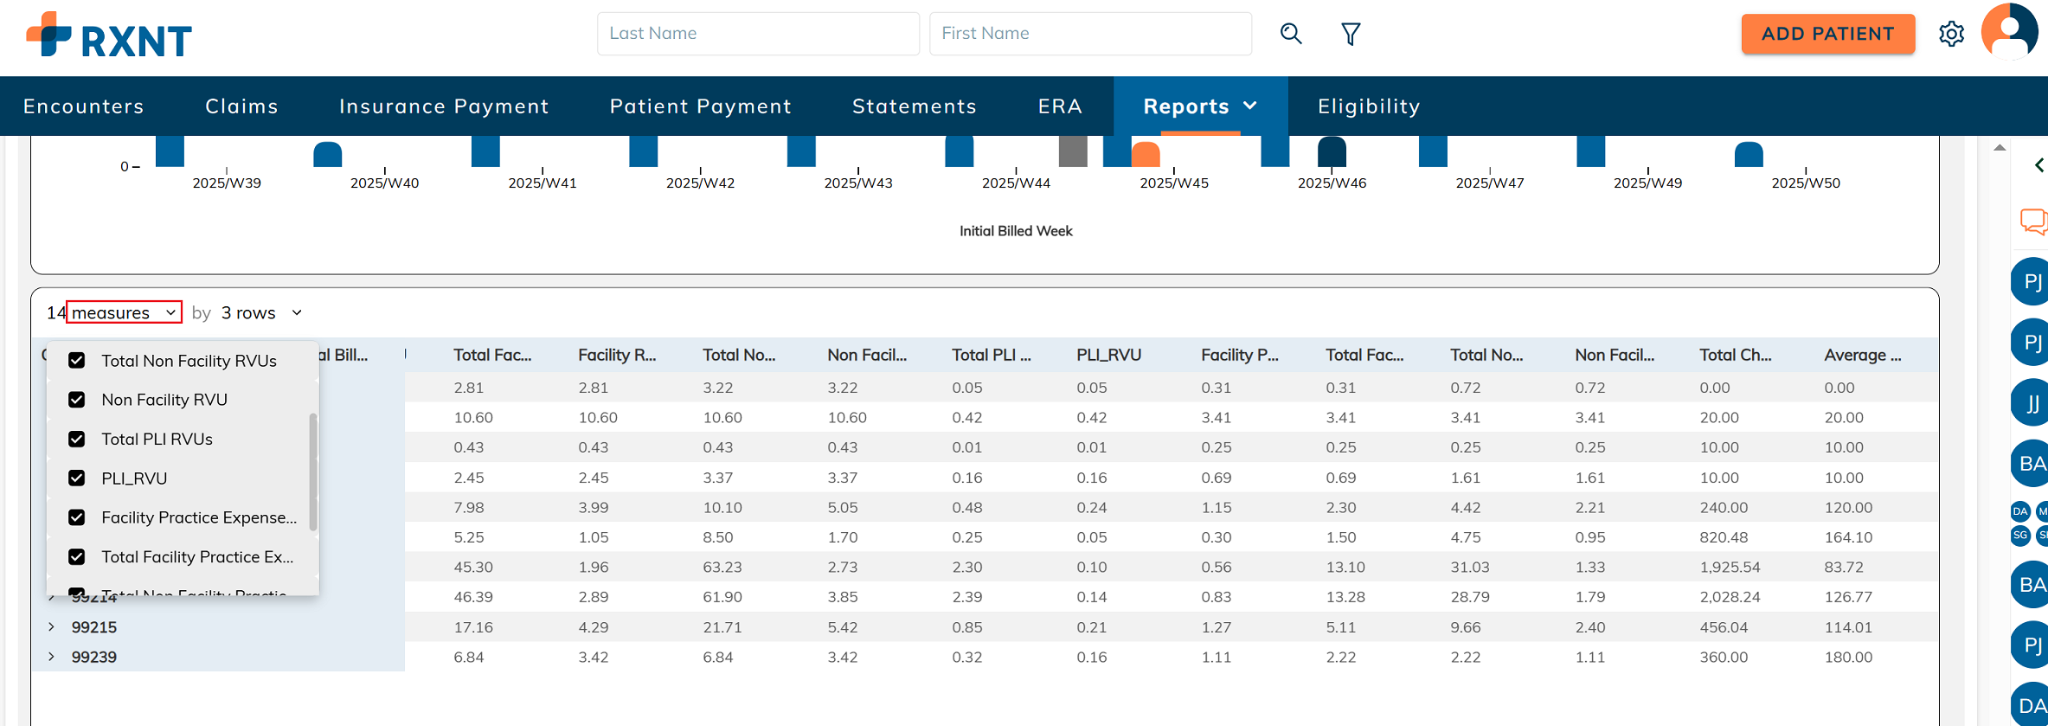Collapse the right sidebar arrow
2048x726 pixels.
click(x=2038, y=165)
